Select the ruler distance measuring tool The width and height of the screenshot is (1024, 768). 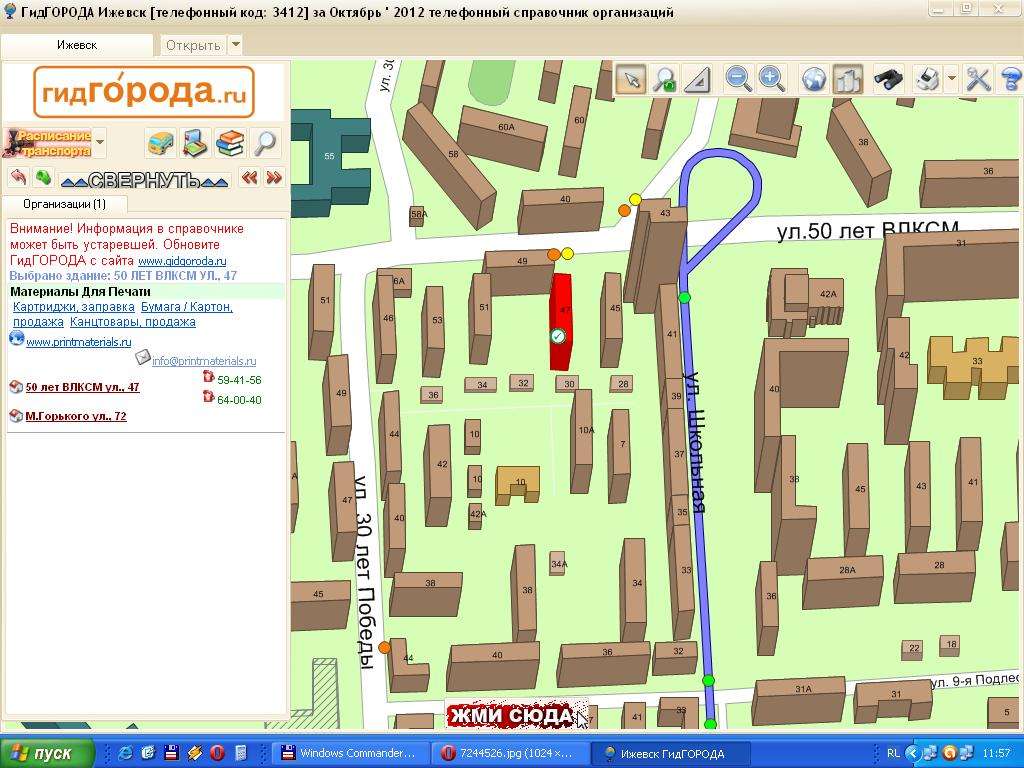click(697, 79)
